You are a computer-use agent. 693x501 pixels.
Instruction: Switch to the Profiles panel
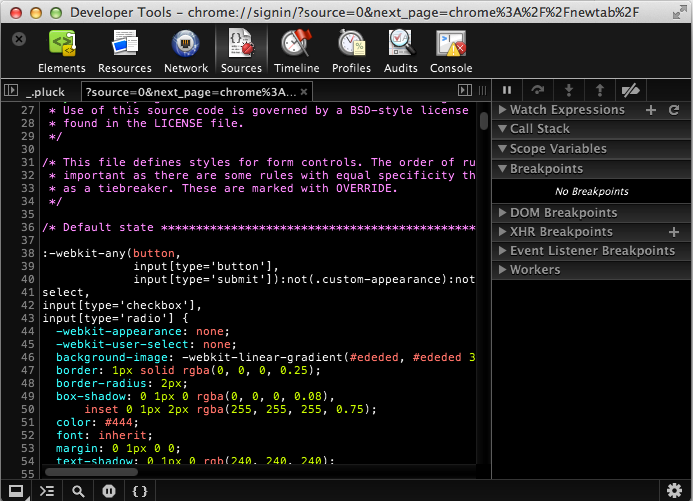click(x=351, y=51)
